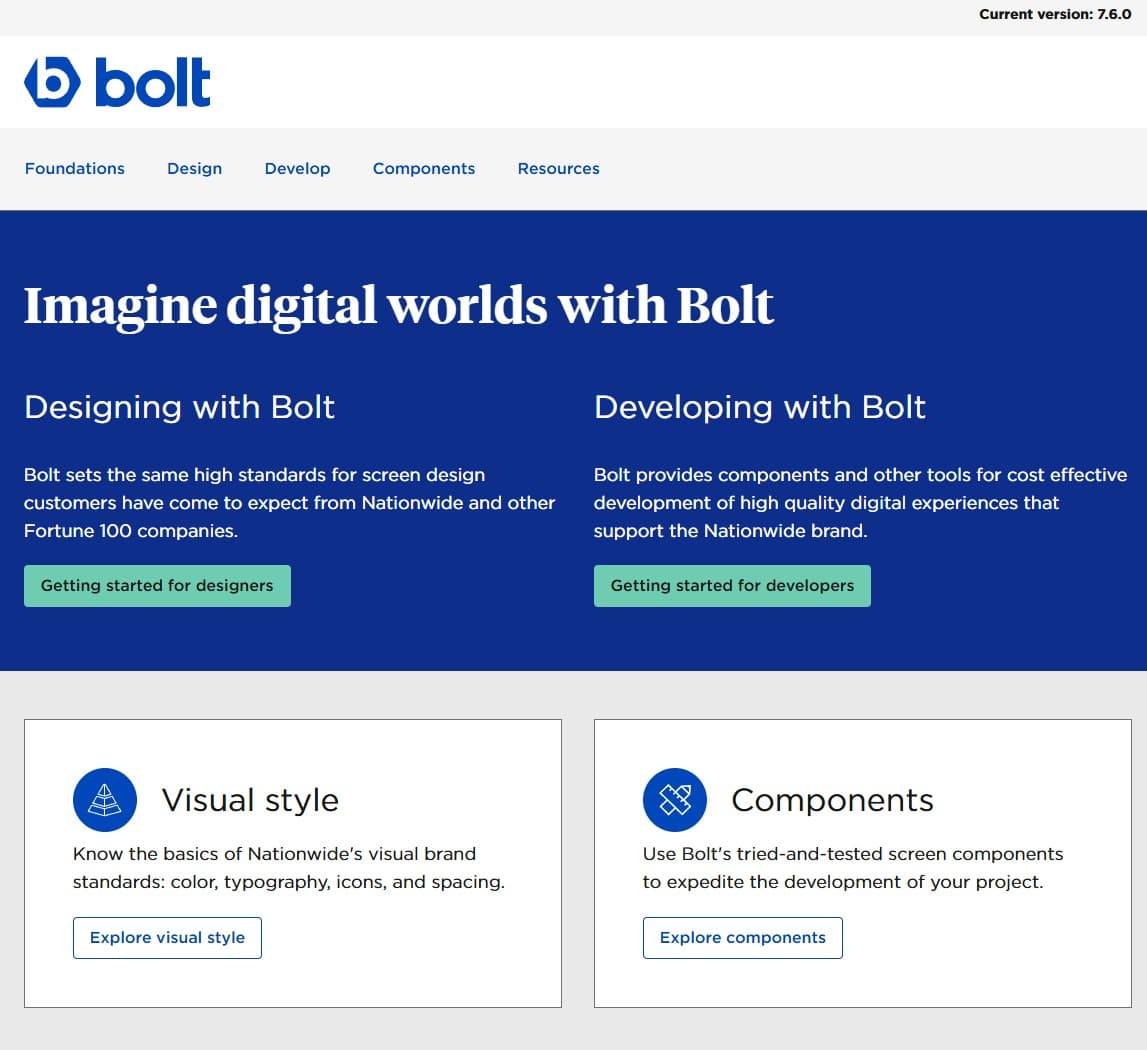This screenshot has height=1050, width=1147.
Task: Select the Components card heading
Action: (832, 800)
